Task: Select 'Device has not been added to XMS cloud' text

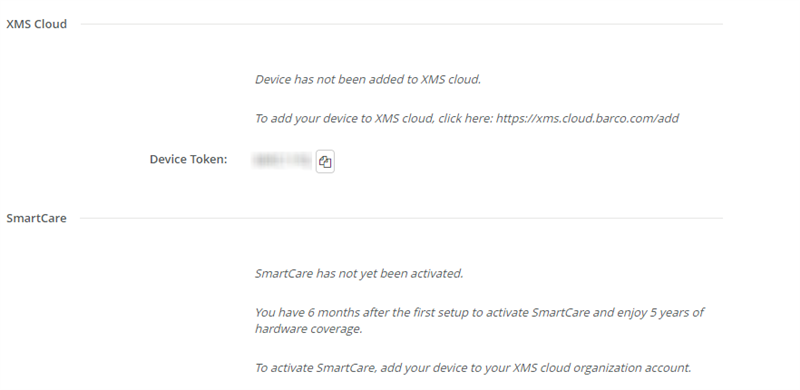Action: coord(368,80)
